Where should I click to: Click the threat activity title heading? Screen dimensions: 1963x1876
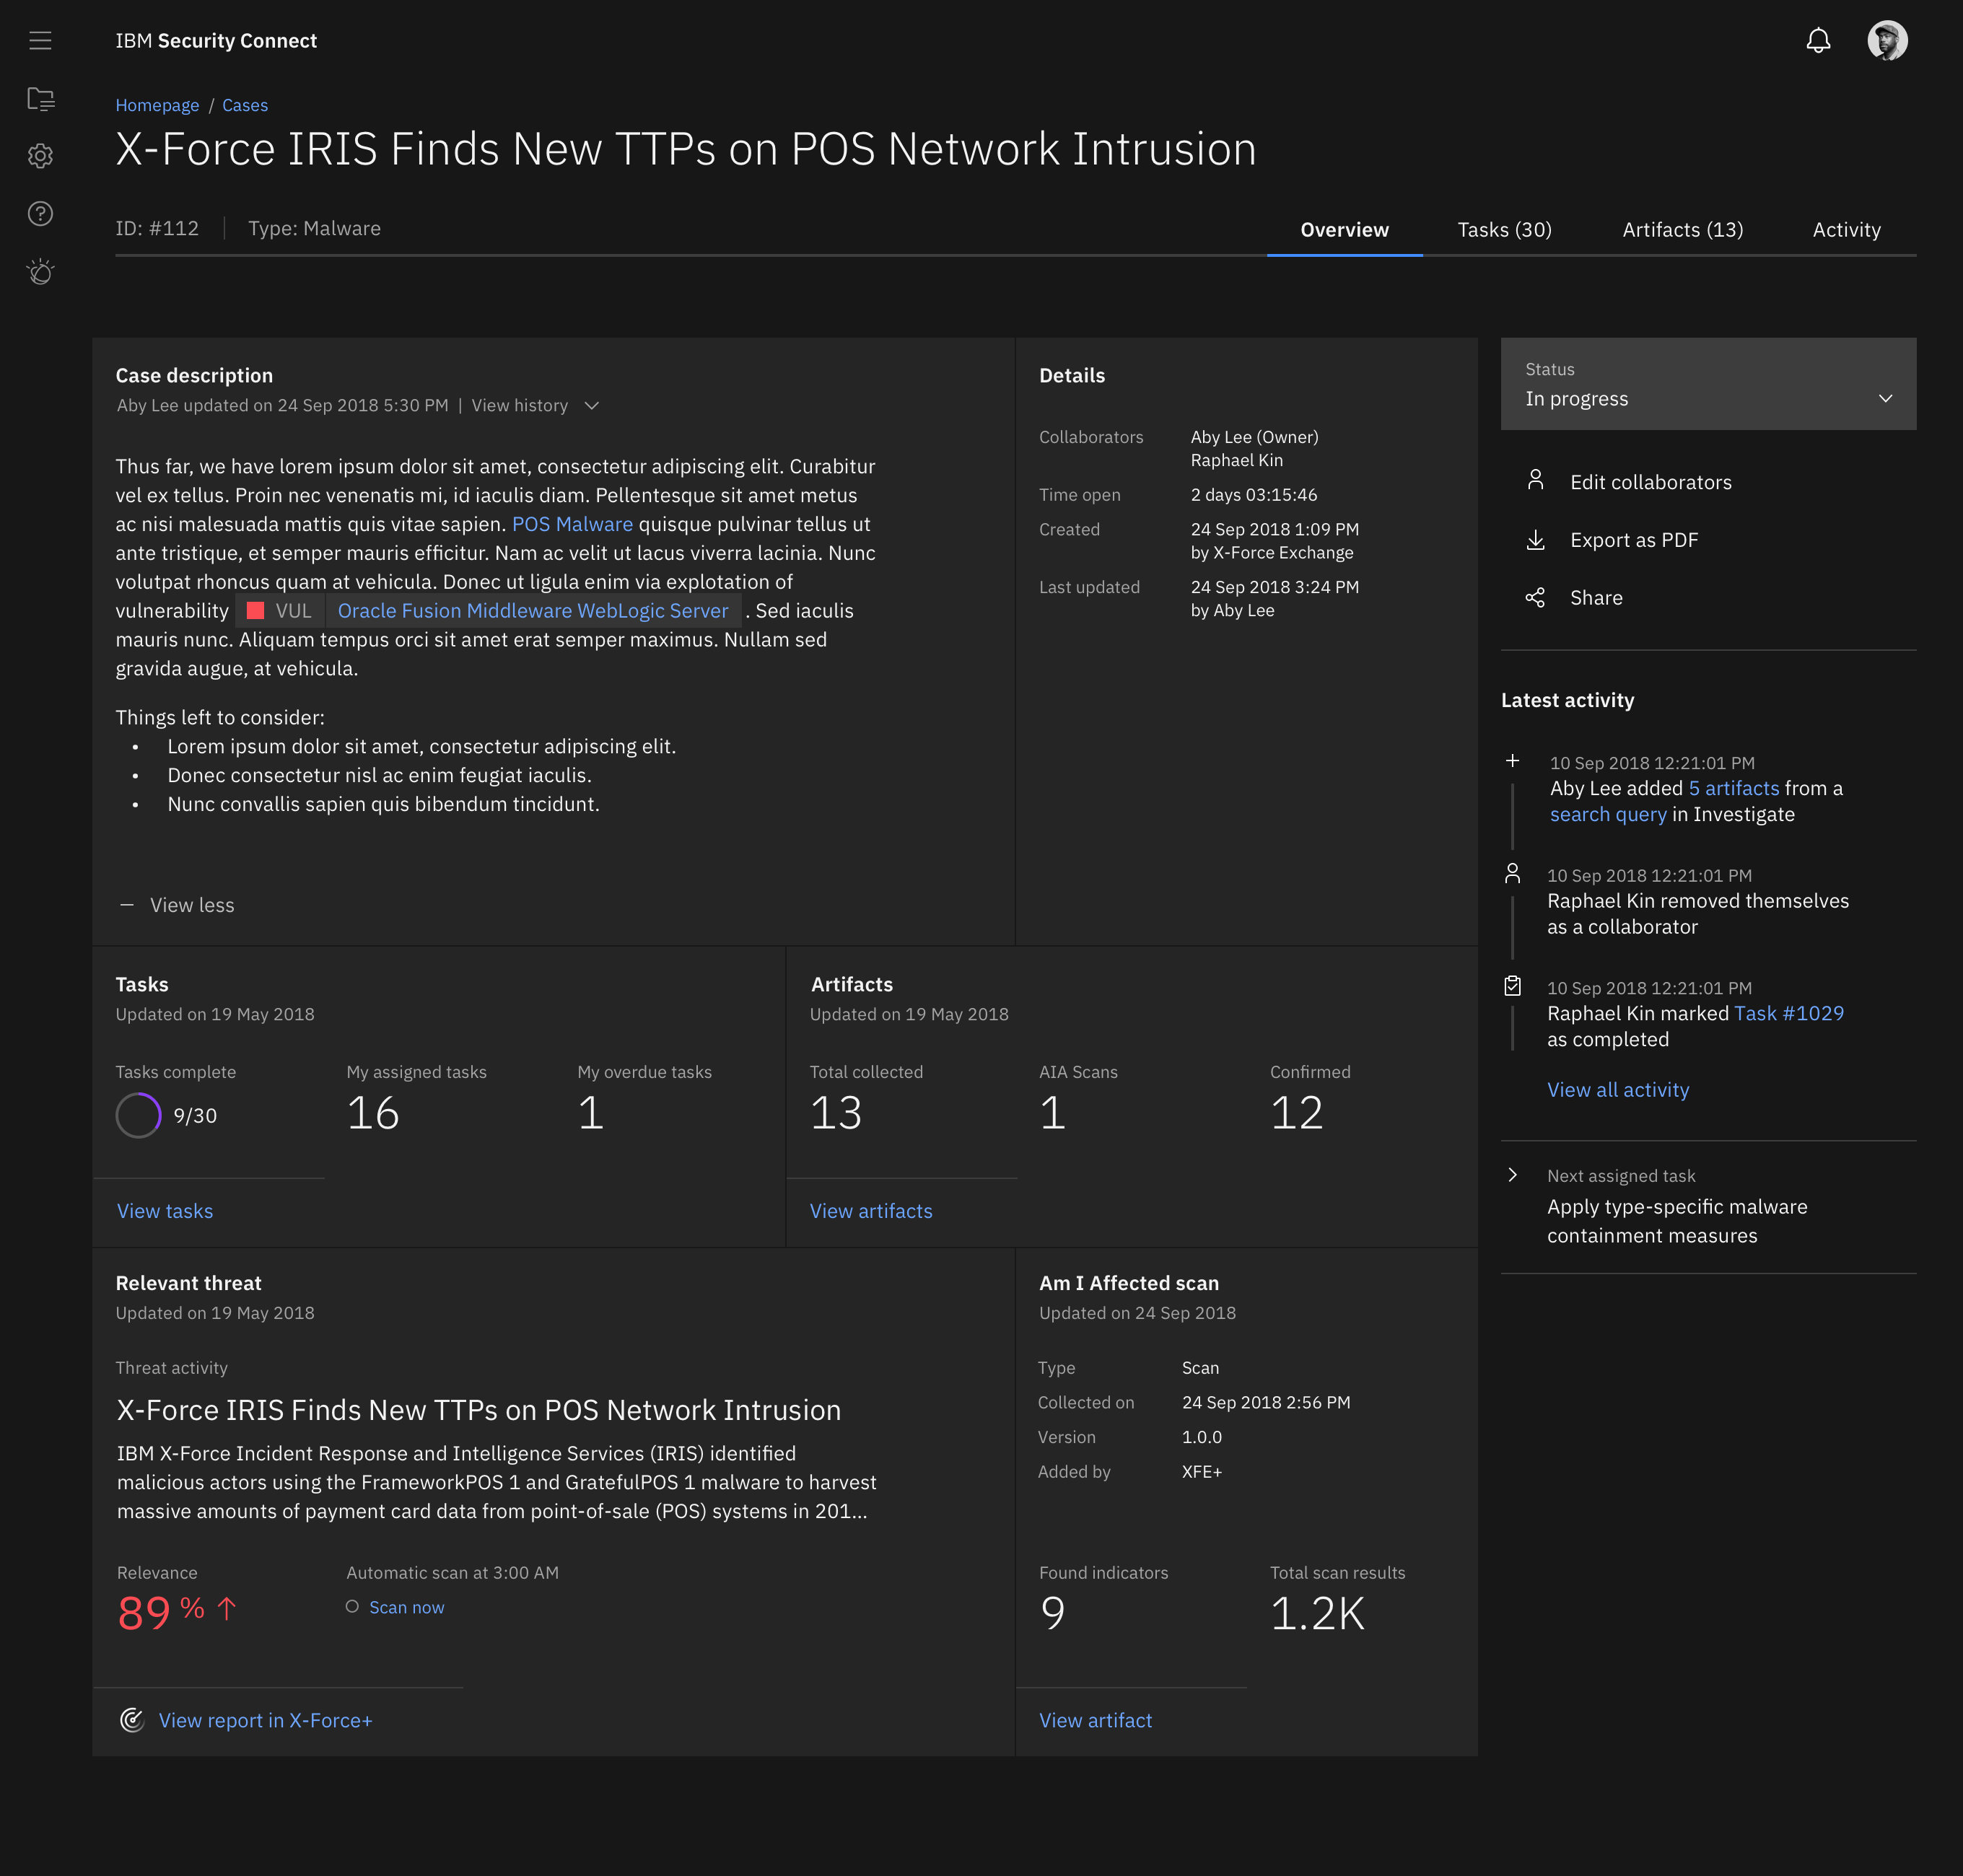click(x=479, y=1410)
